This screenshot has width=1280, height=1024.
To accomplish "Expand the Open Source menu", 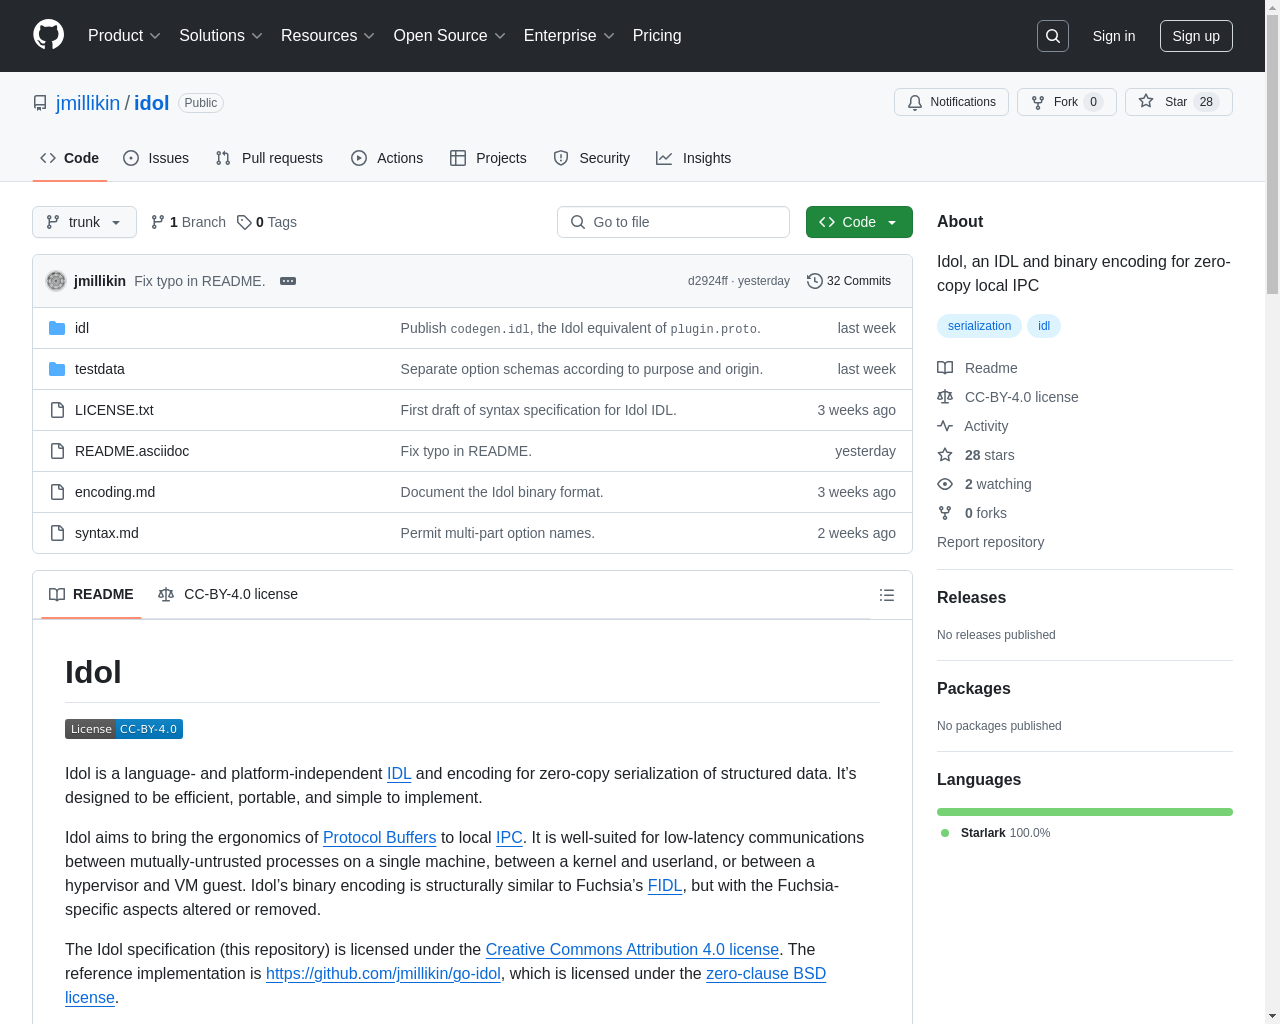I will point(450,36).
